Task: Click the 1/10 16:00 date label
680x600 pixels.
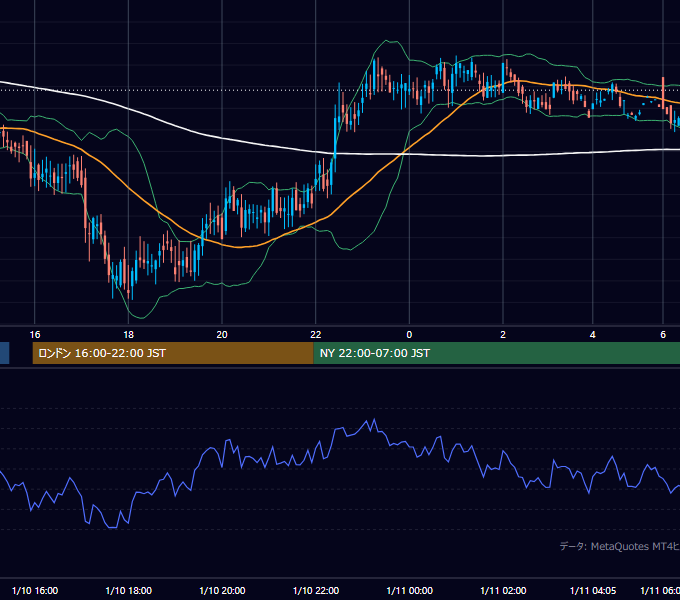Action: [35, 590]
